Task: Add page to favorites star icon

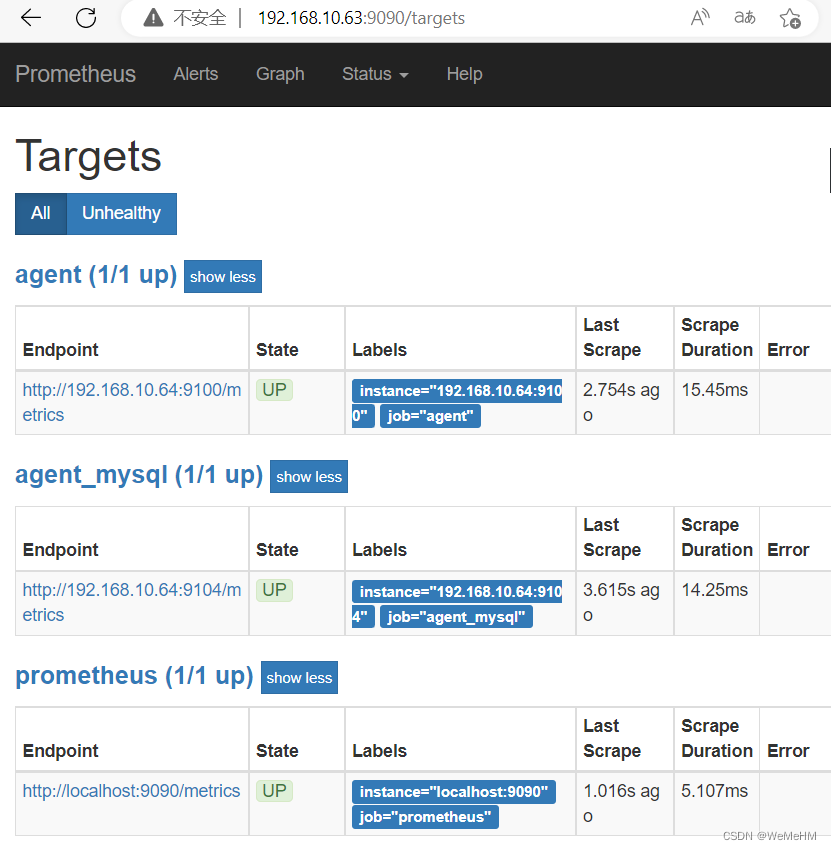Action: click(790, 18)
